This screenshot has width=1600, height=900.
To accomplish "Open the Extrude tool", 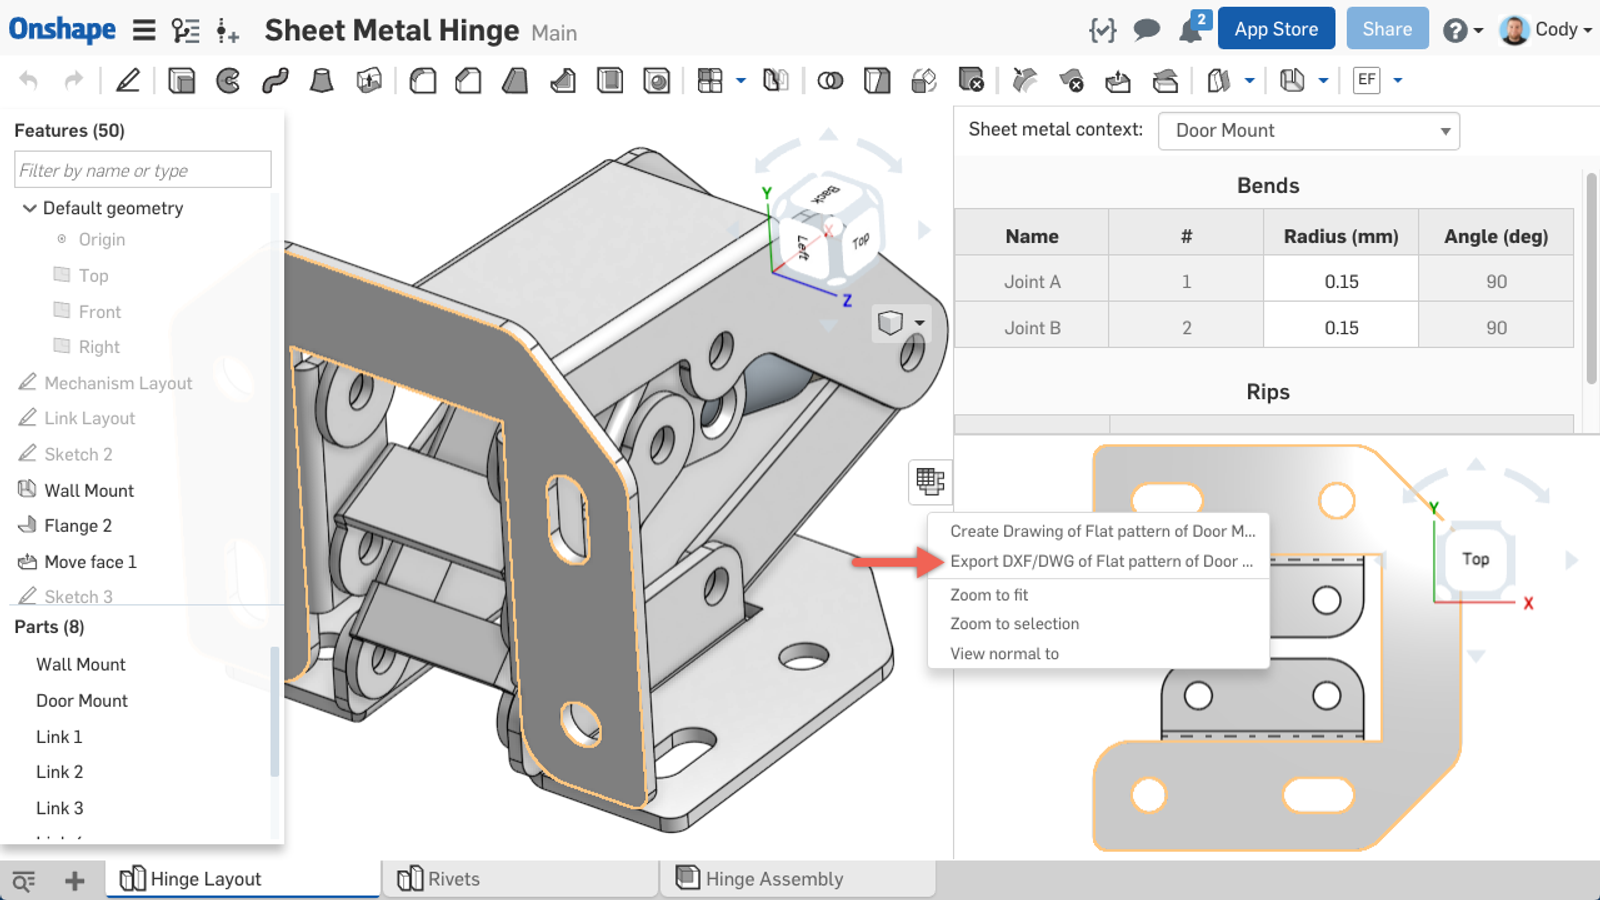I will (182, 80).
